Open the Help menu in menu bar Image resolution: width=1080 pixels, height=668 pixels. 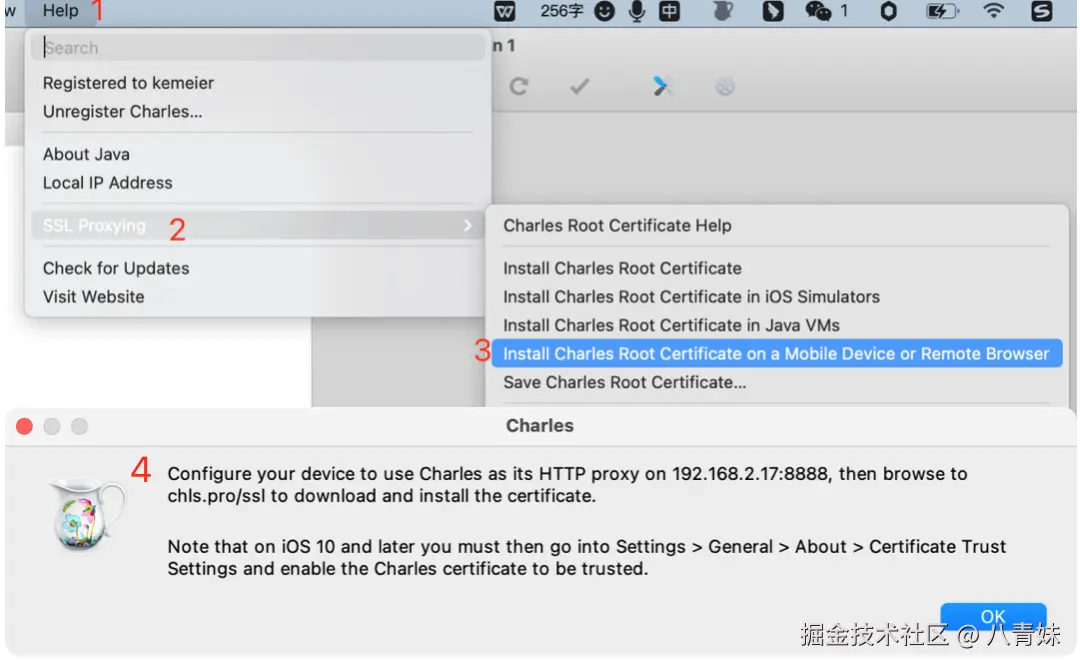pos(61,10)
